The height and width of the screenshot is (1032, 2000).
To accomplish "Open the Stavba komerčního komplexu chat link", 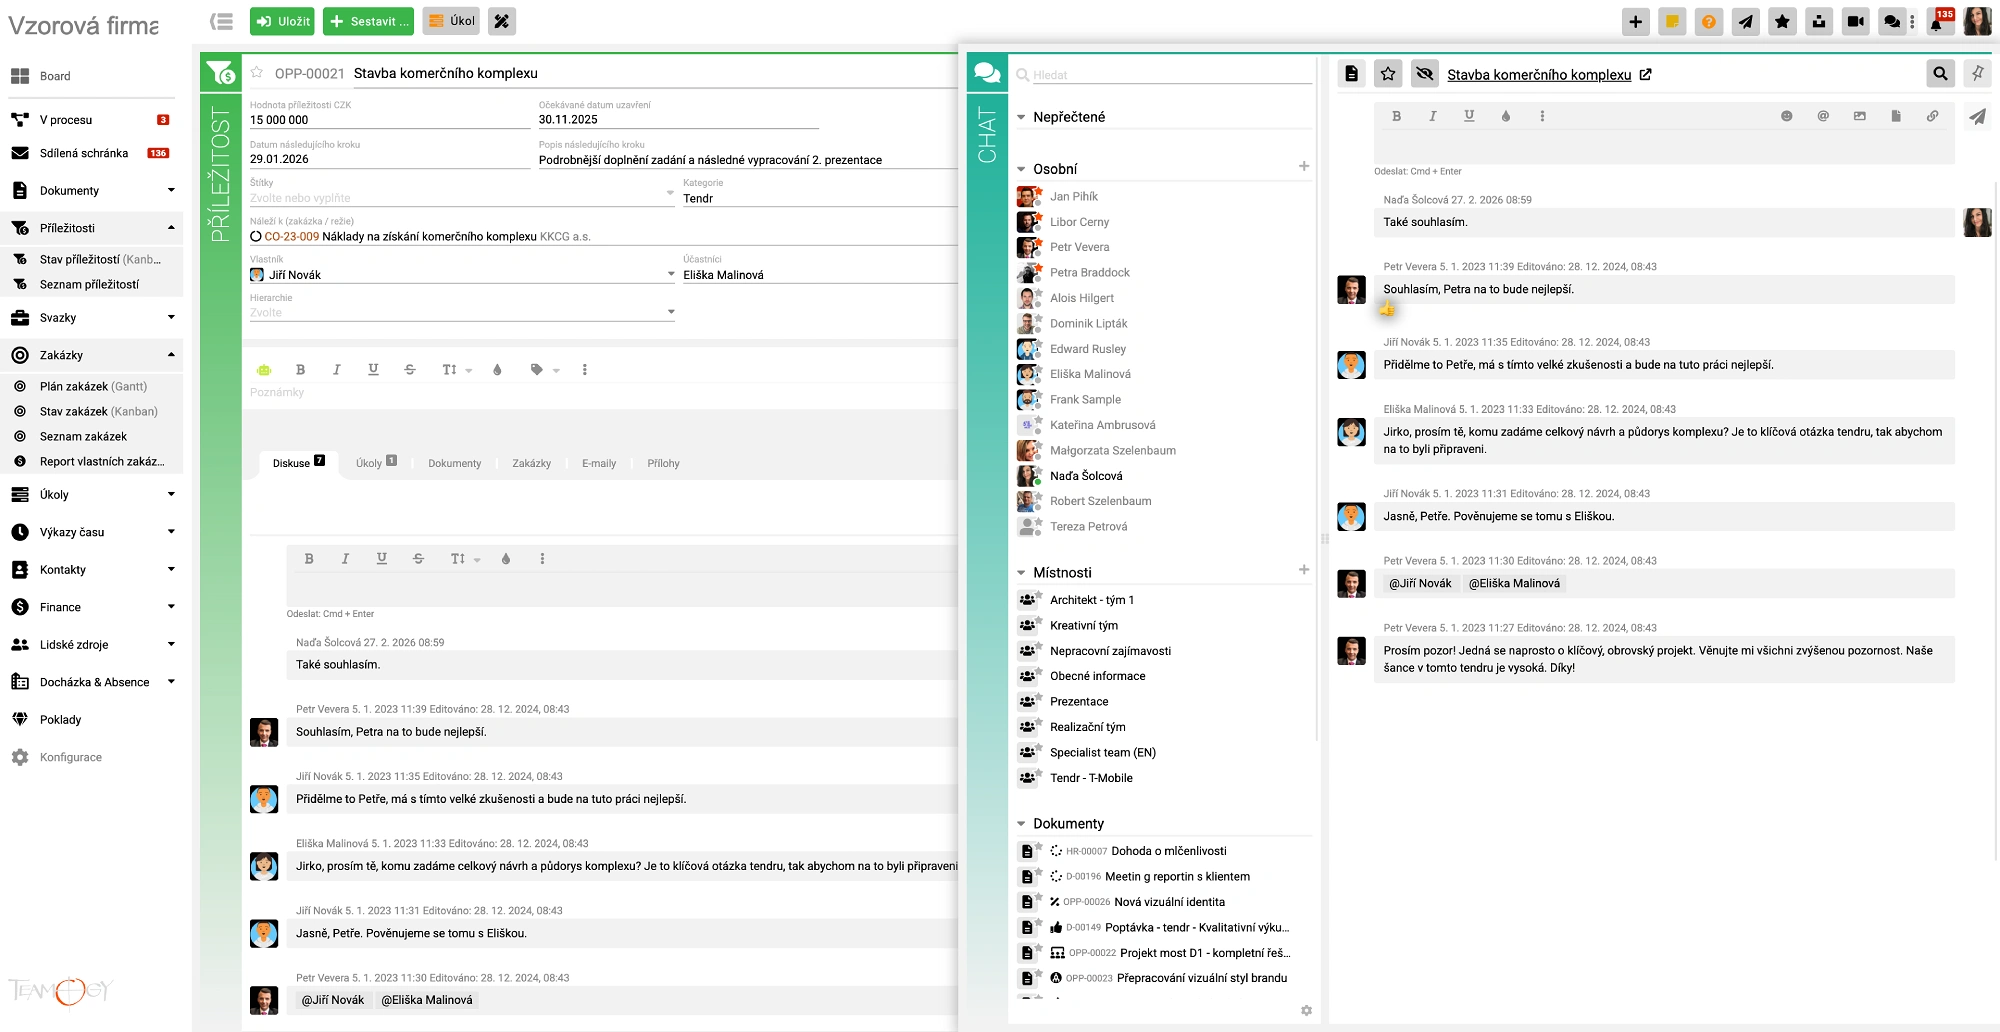I will [1539, 75].
